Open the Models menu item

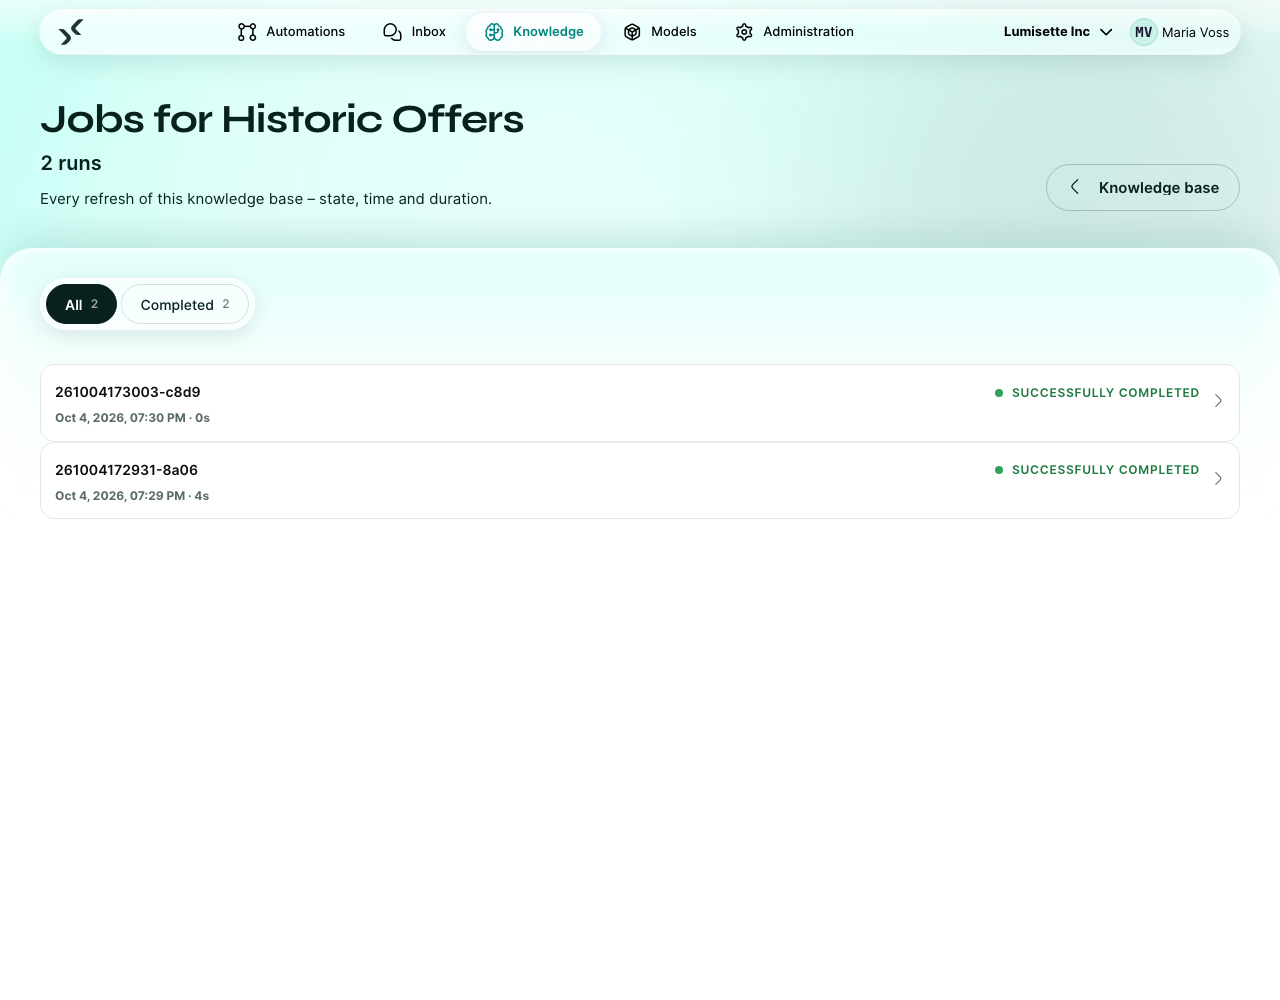[660, 32]
